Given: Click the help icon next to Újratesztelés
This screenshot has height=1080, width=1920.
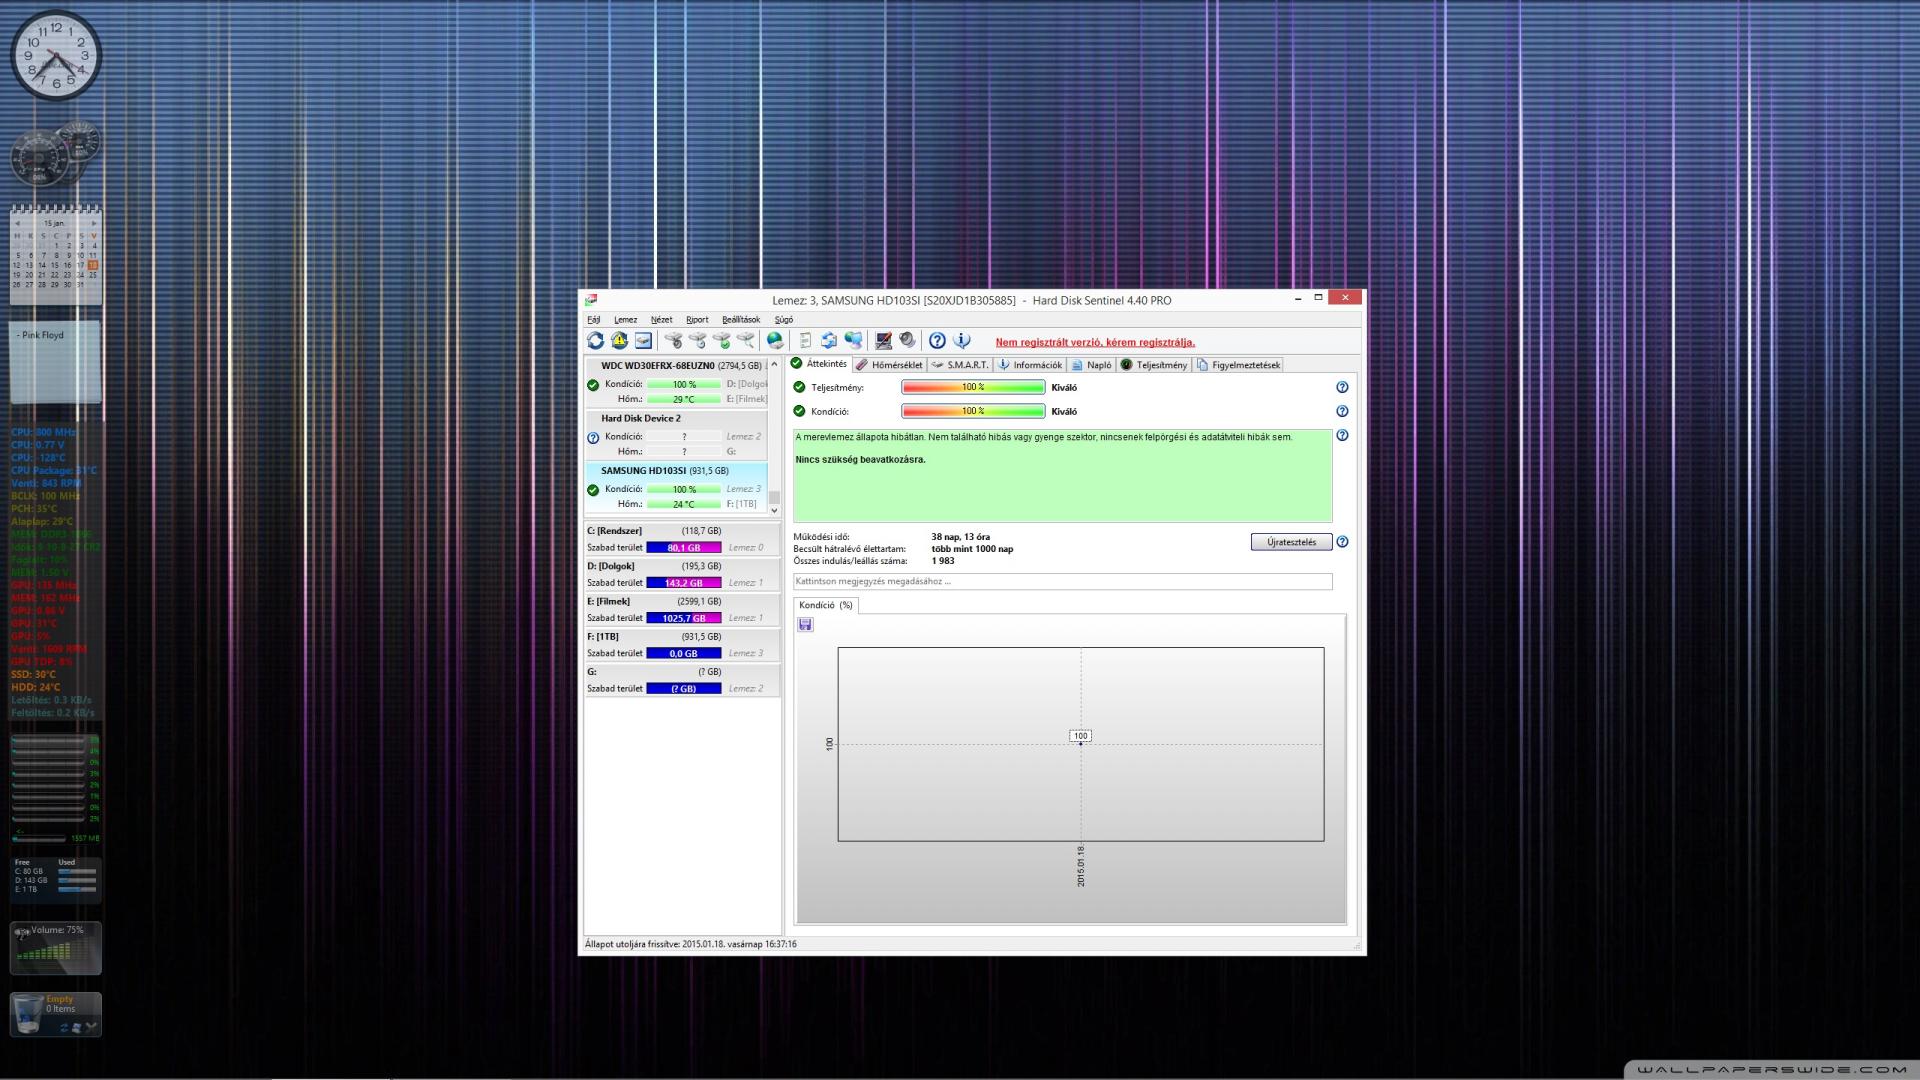Looking at the screenshot, I should coord(1342,542).
